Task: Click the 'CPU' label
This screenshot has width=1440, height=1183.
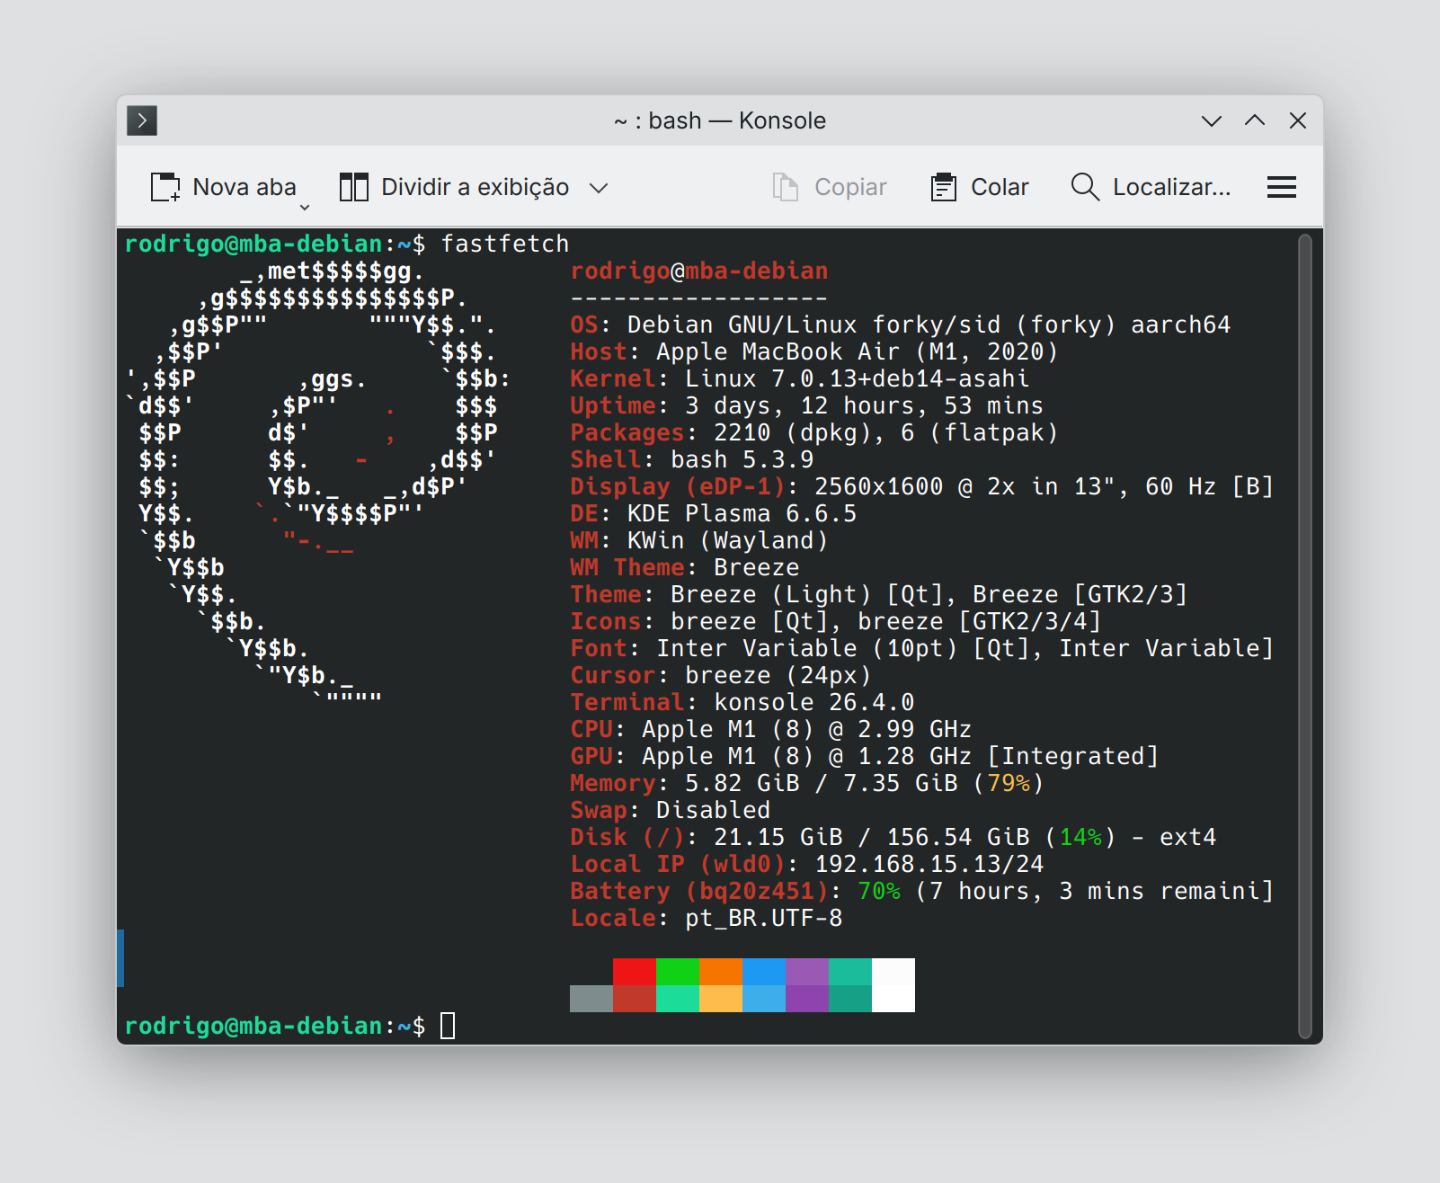Action: click(x=591, y=730)
